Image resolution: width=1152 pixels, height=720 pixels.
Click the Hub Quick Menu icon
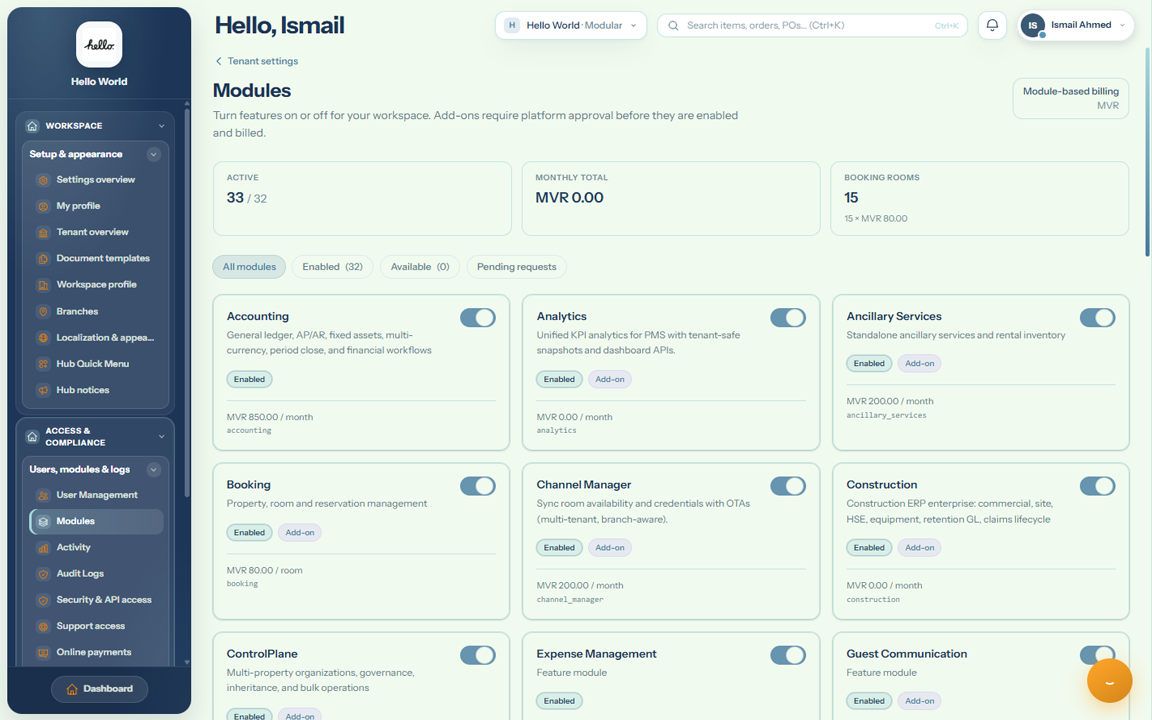[43, 364]
